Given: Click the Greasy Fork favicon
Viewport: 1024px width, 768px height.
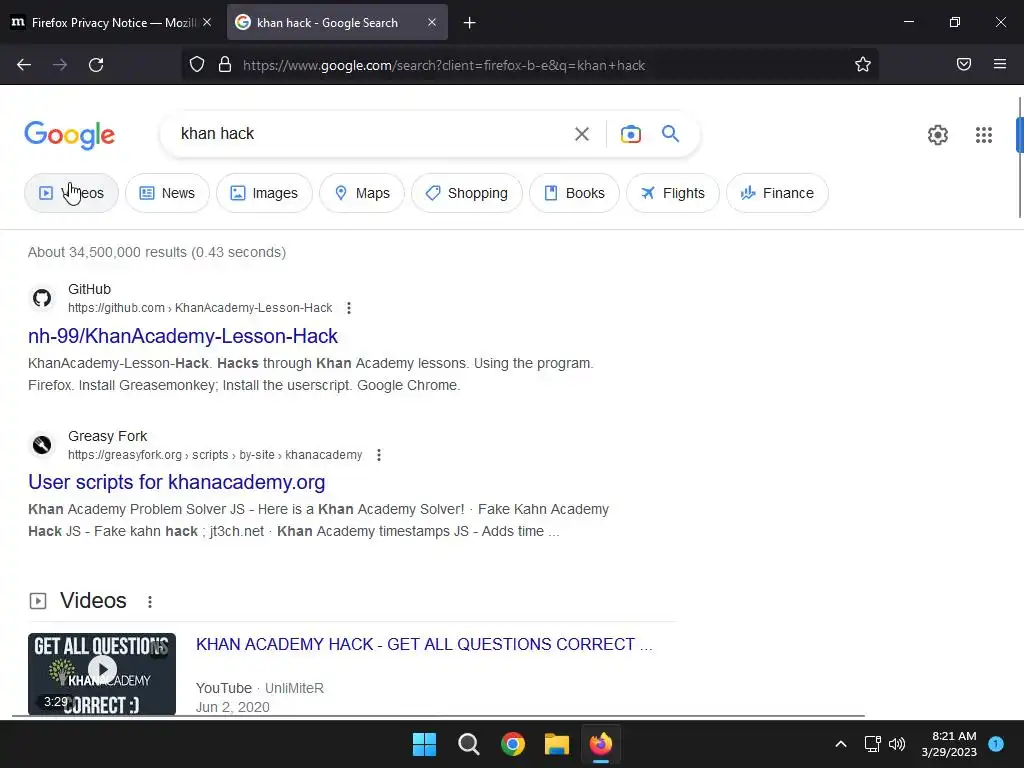Looking at the screenshot, I should 42,445.
